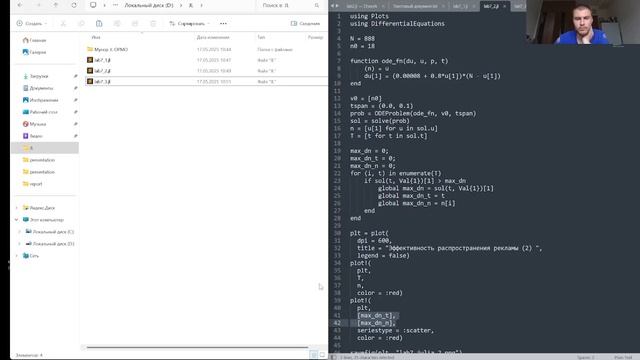
Task: Click the lab7_3.jl file icon
Action: [90, 81]
